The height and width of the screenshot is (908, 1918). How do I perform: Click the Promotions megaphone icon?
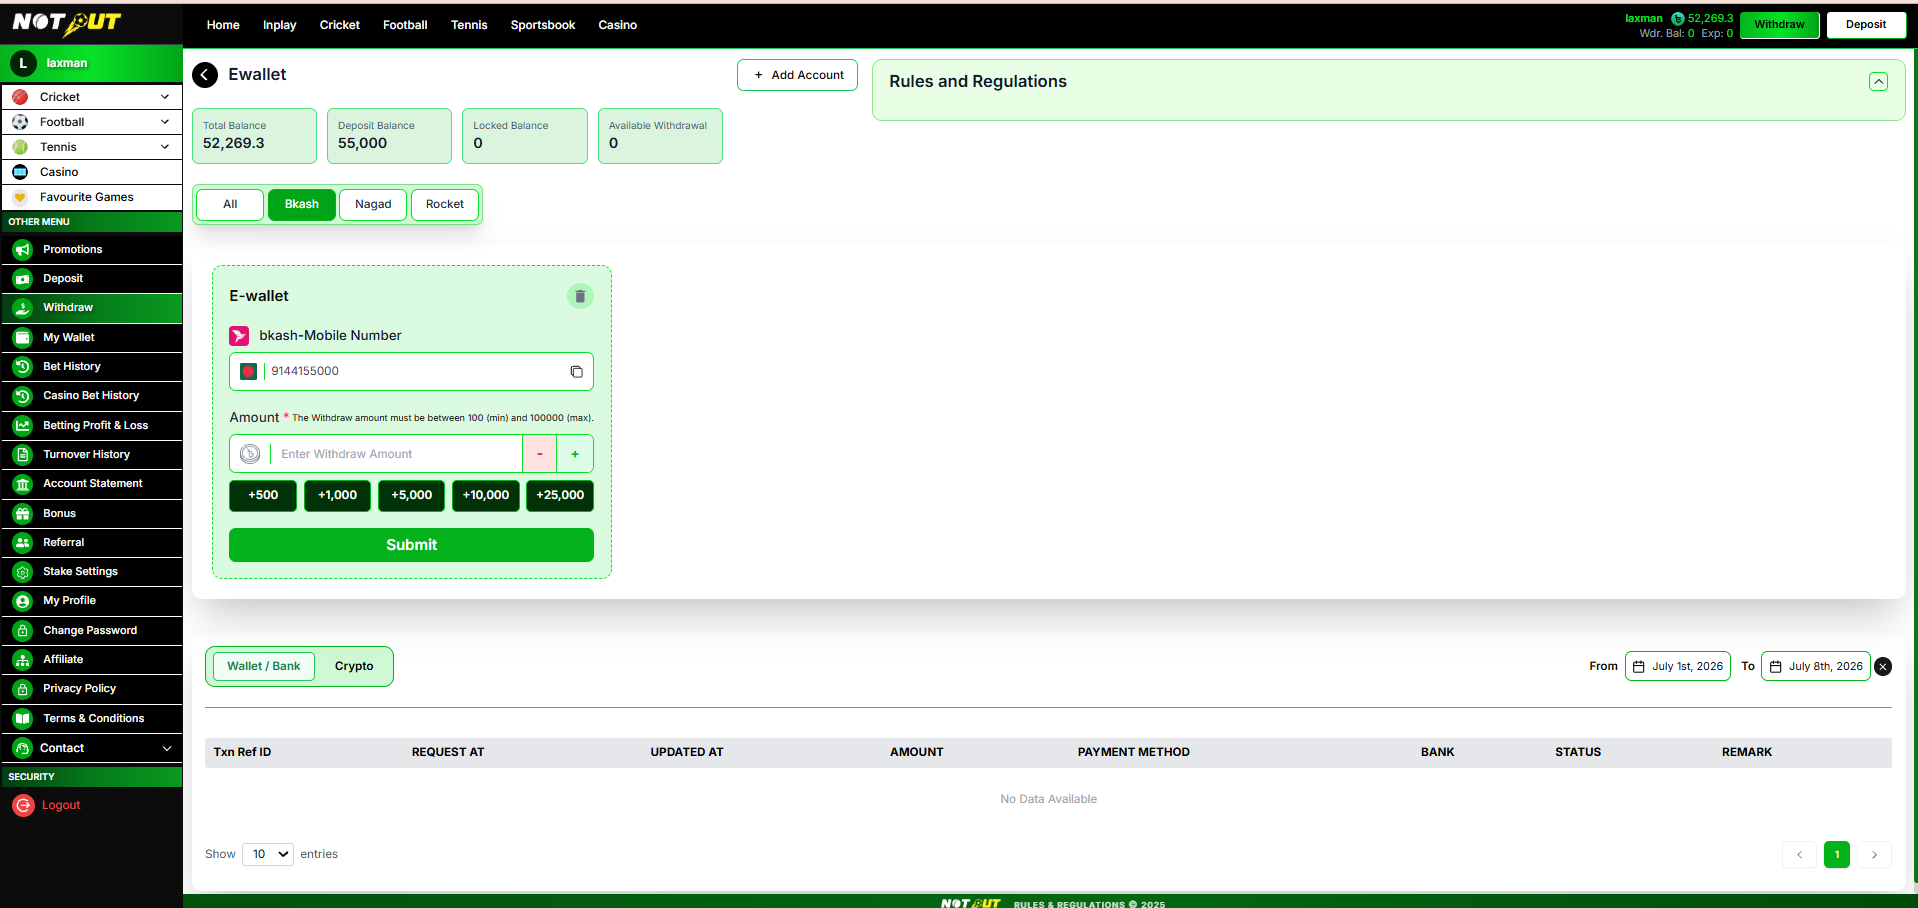23,250
